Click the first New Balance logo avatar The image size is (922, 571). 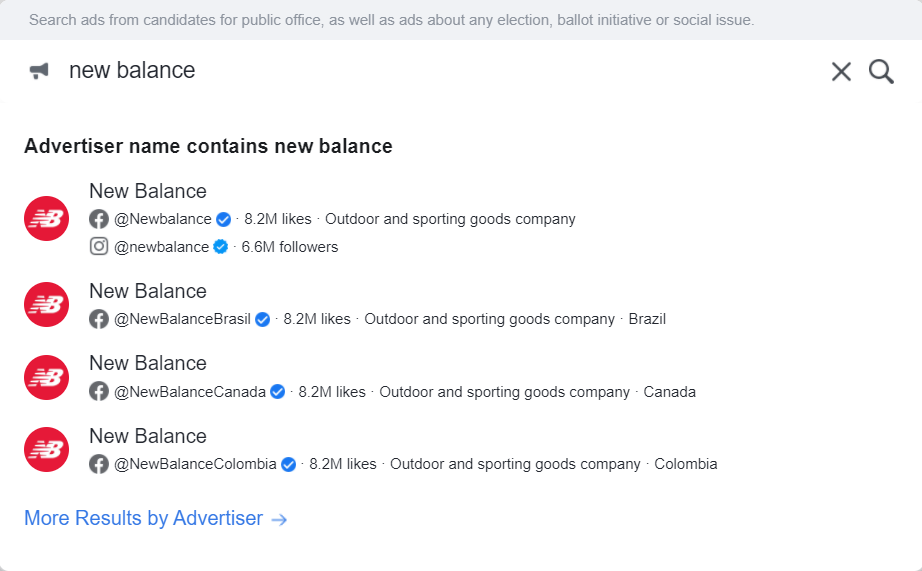(x=46, y=218)
